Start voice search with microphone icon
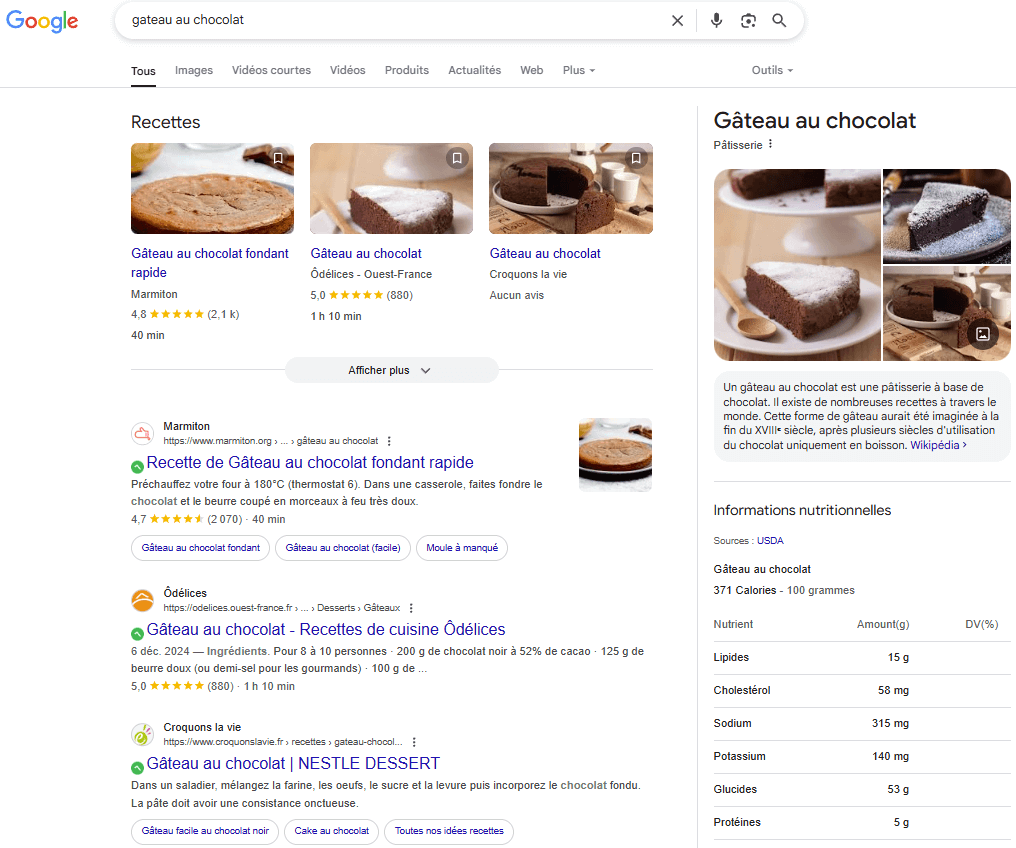1016x848 pixels. 716,21
